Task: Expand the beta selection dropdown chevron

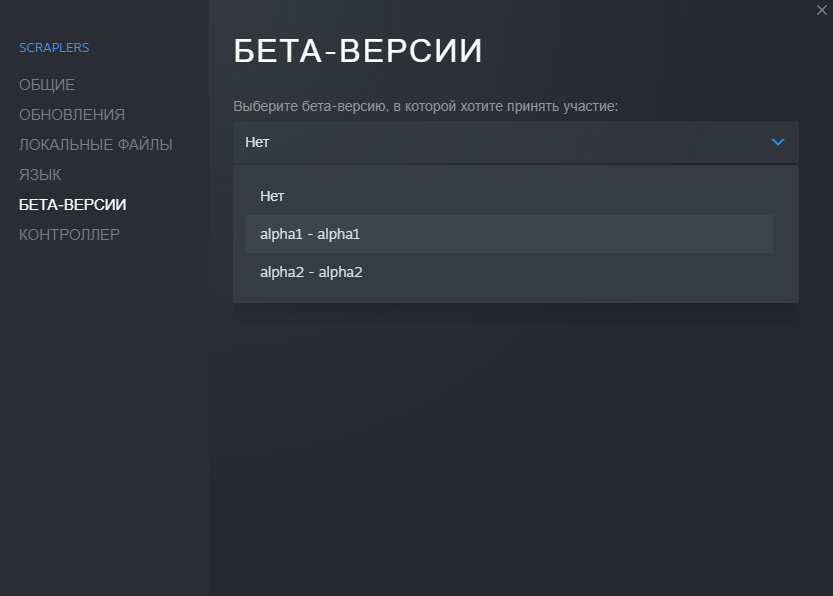Action: (x=778, y=142)
